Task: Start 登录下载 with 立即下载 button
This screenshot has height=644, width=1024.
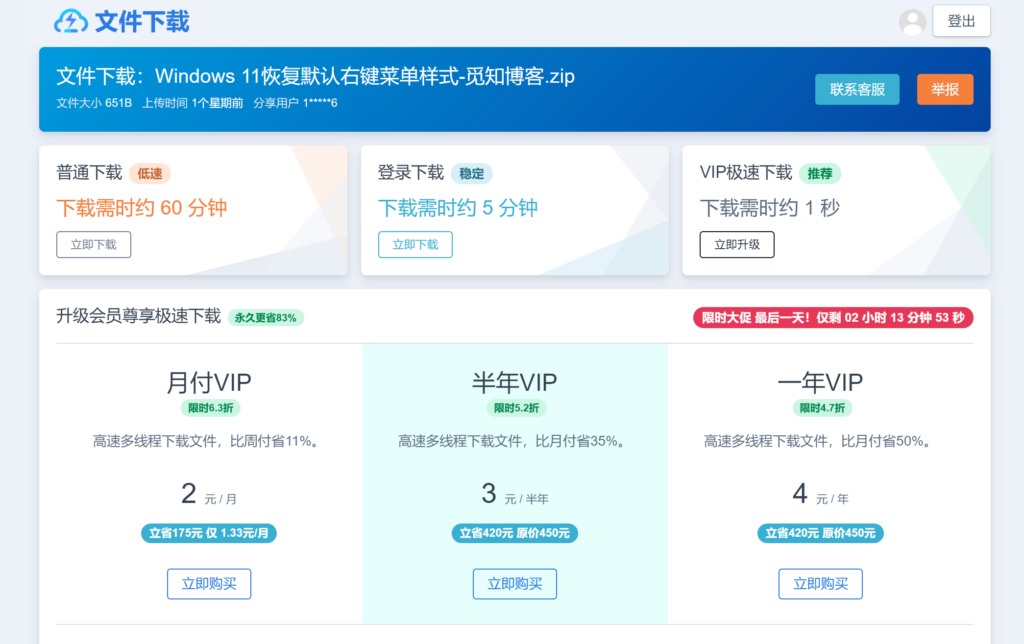Action: tap(415, 245)
